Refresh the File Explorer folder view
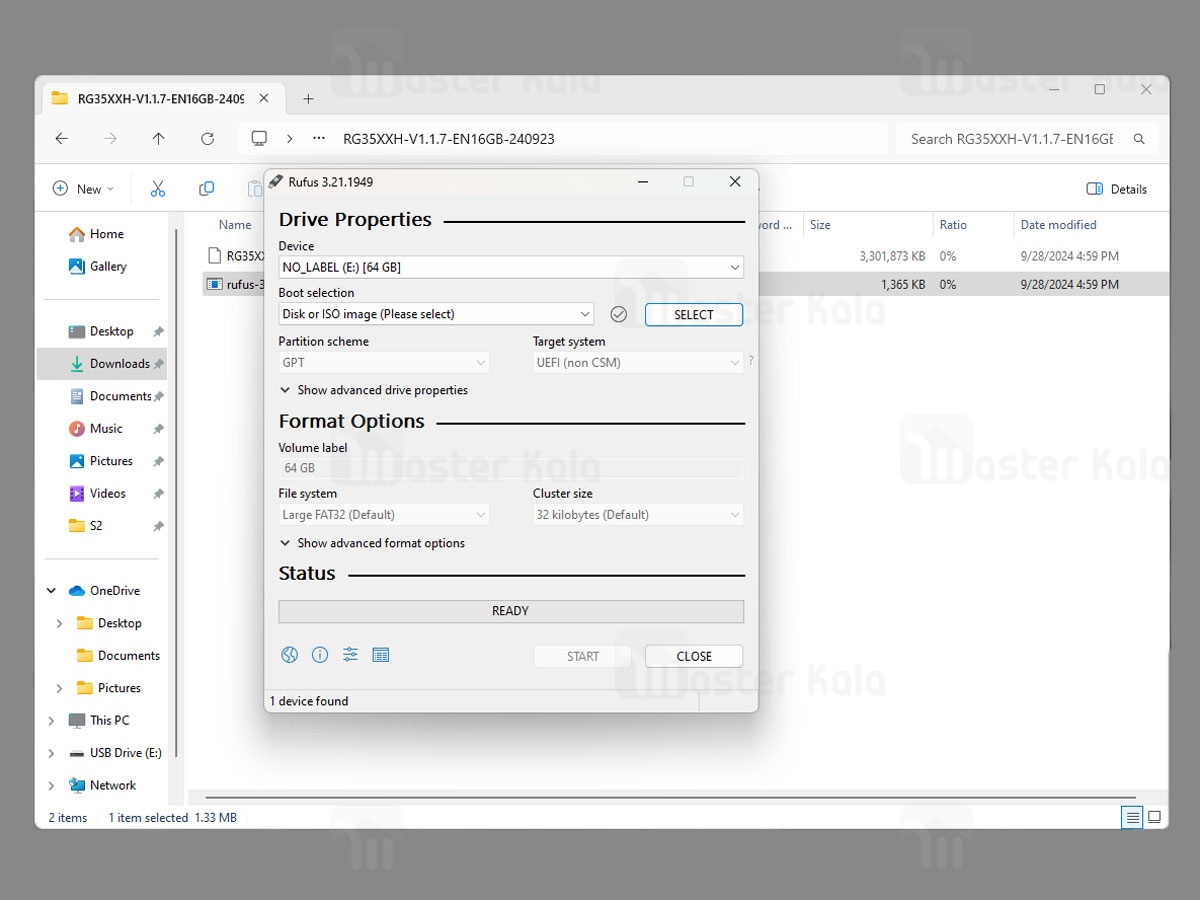 pyautogui.click(x=207, y=139)
